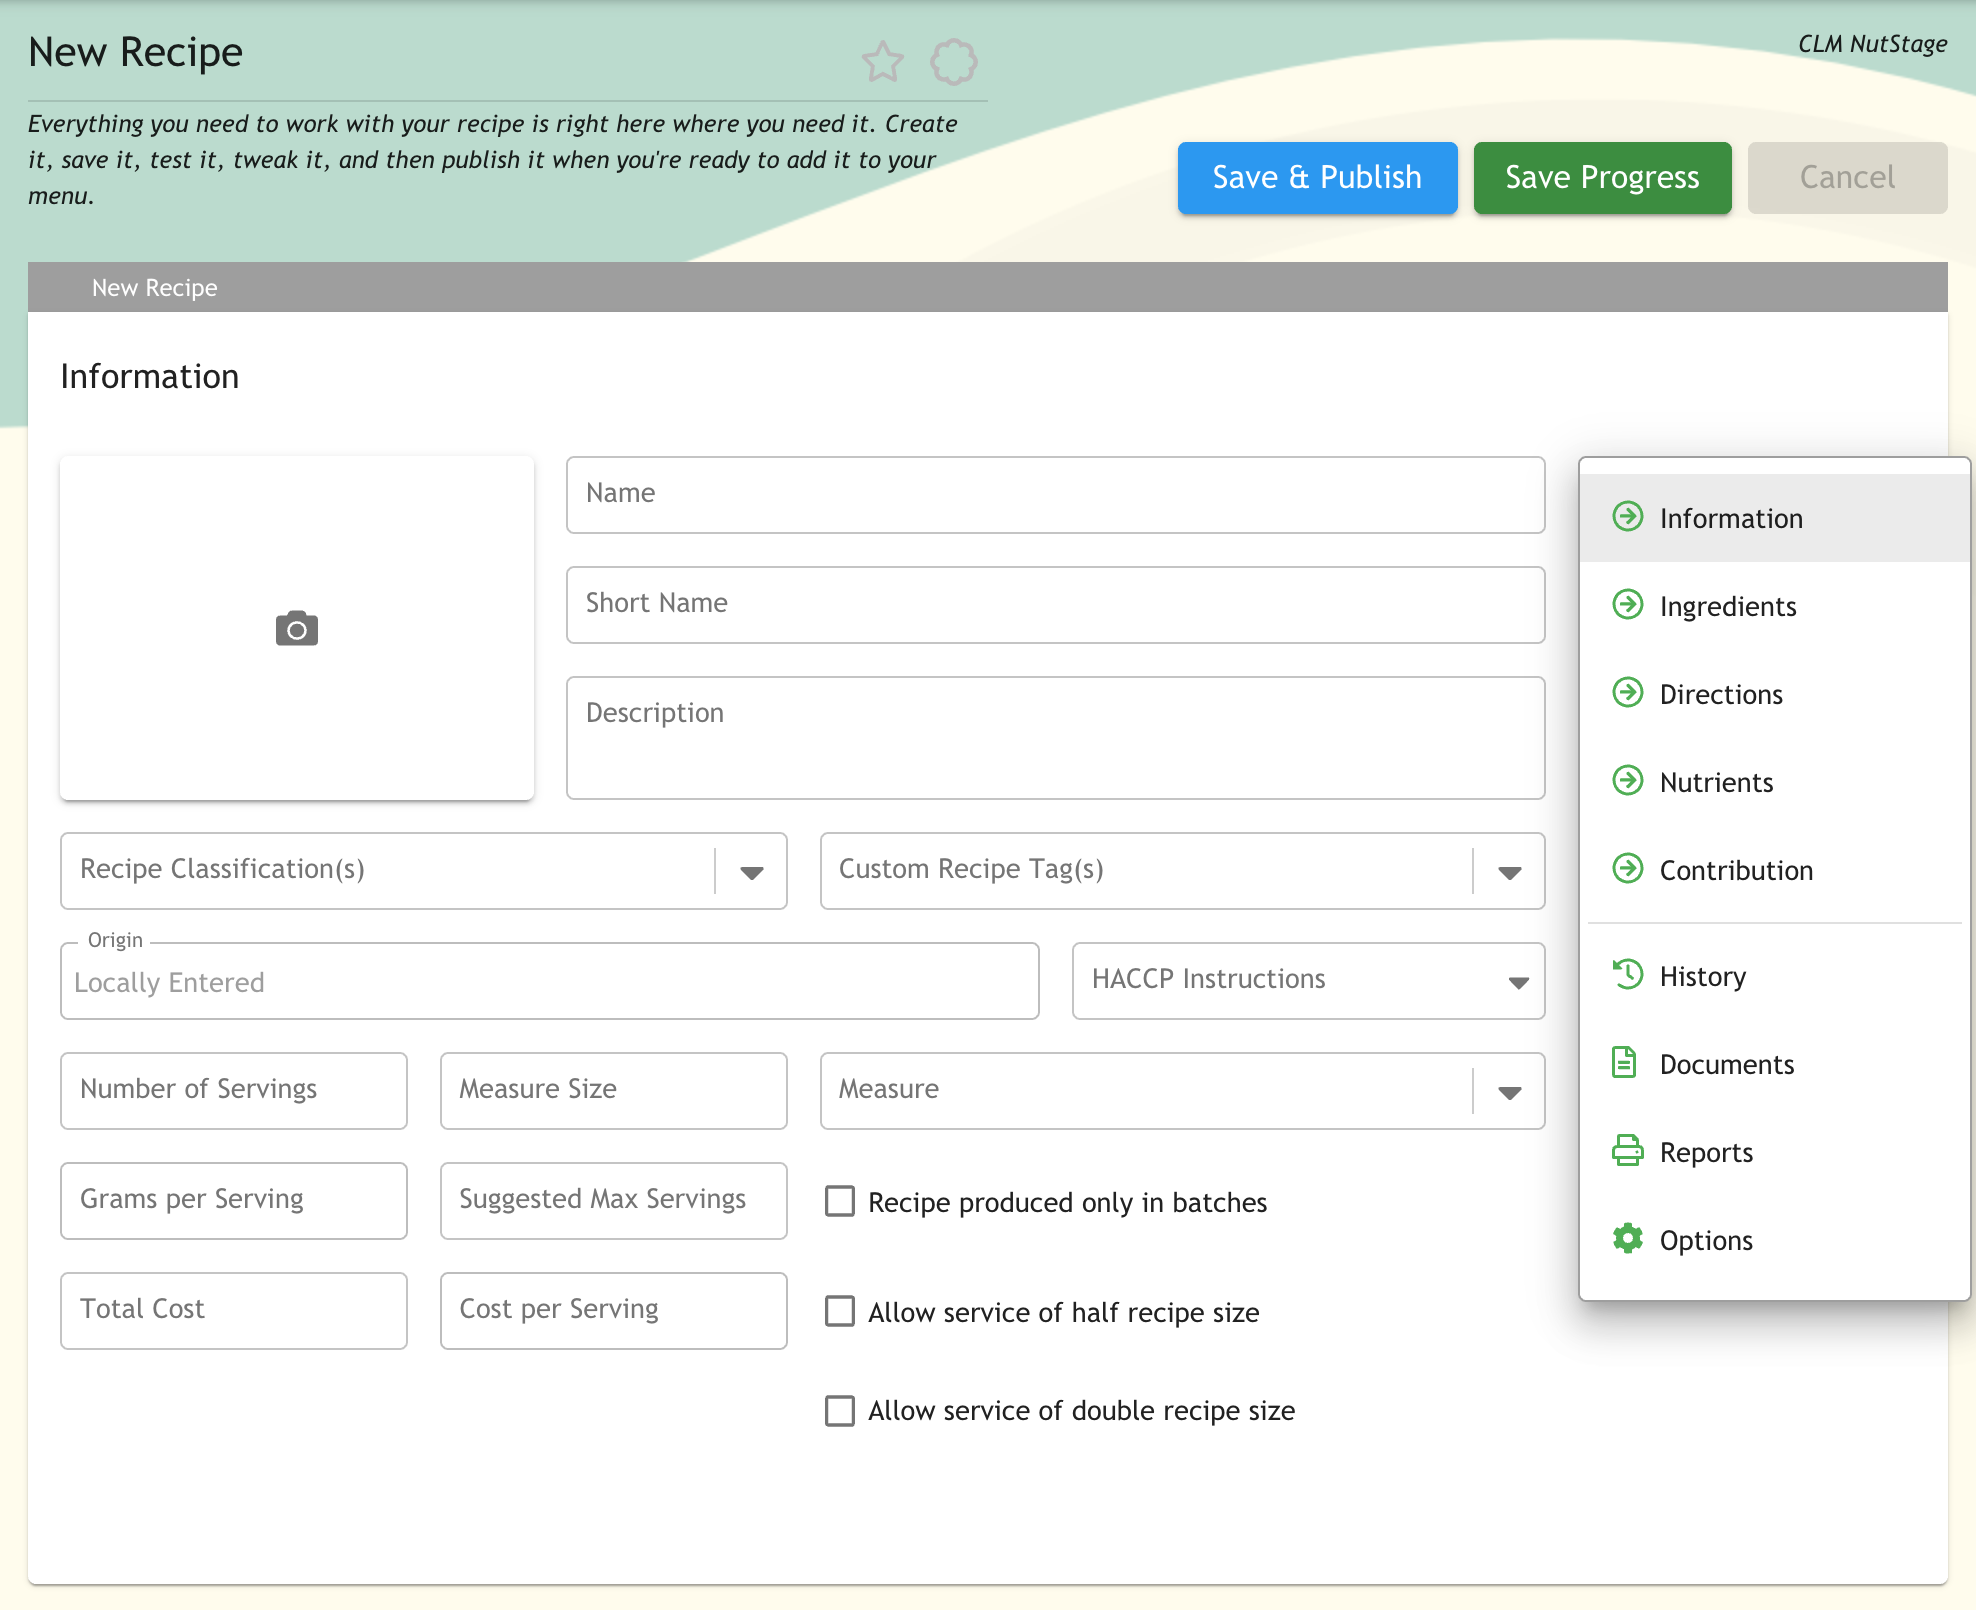Click the Documents file icon
1976x1610 pixels.
1625,1062
